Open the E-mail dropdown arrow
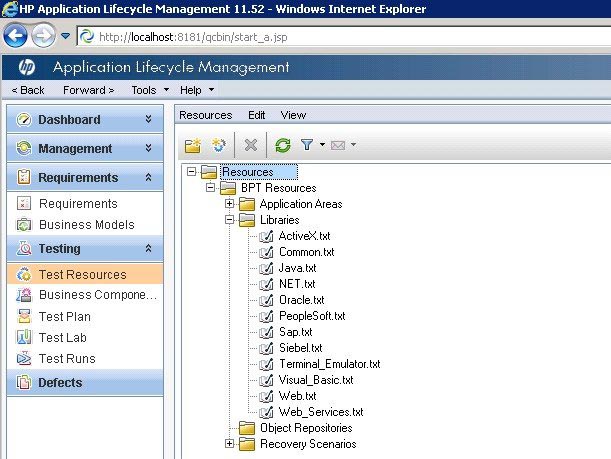This screenshot has height=459, width=611. (353, 145)
